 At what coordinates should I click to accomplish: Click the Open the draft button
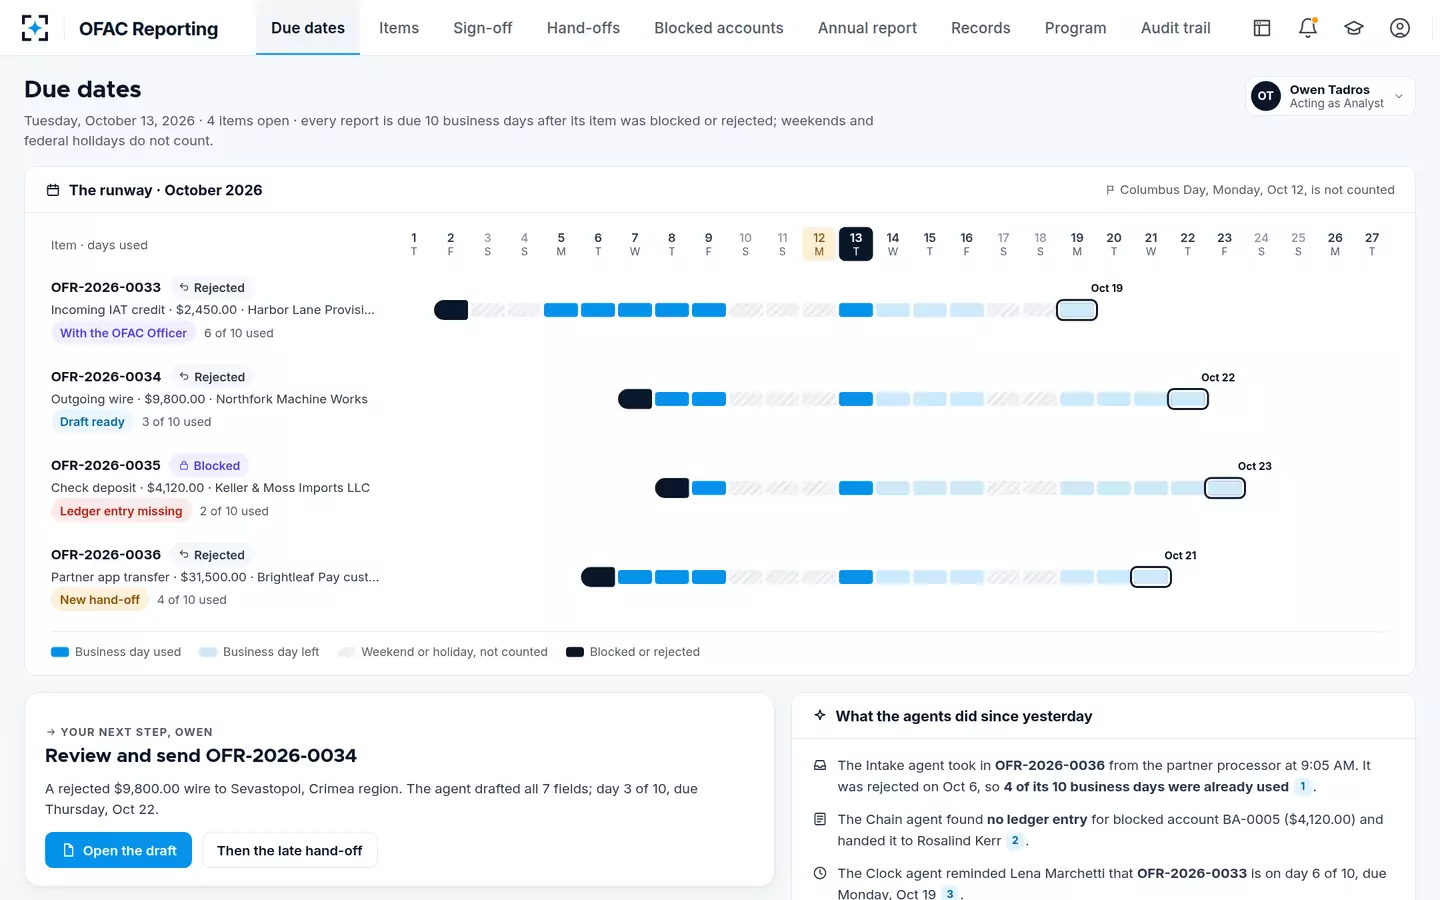pos(118,850)
